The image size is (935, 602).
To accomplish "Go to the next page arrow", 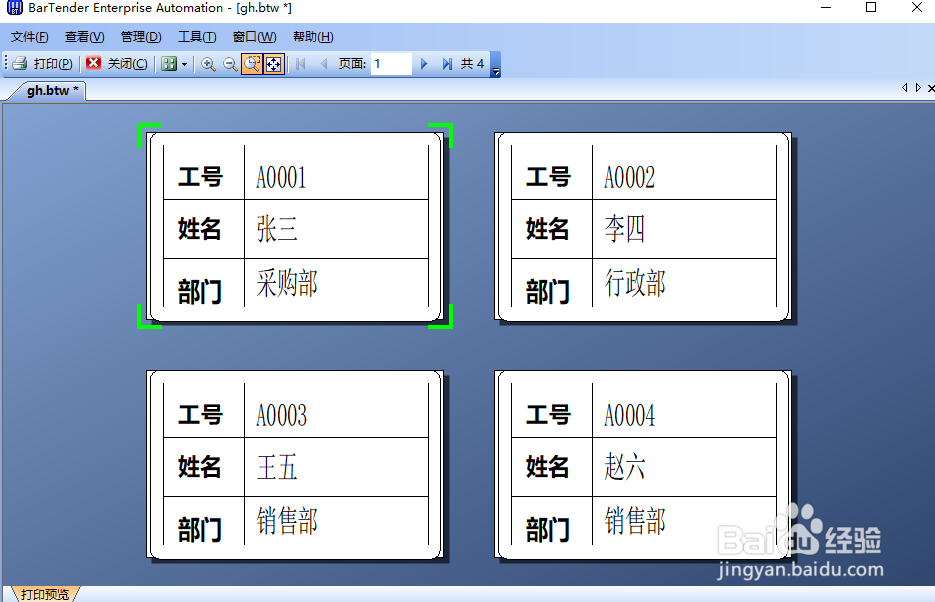I will [x=424, y=64].
